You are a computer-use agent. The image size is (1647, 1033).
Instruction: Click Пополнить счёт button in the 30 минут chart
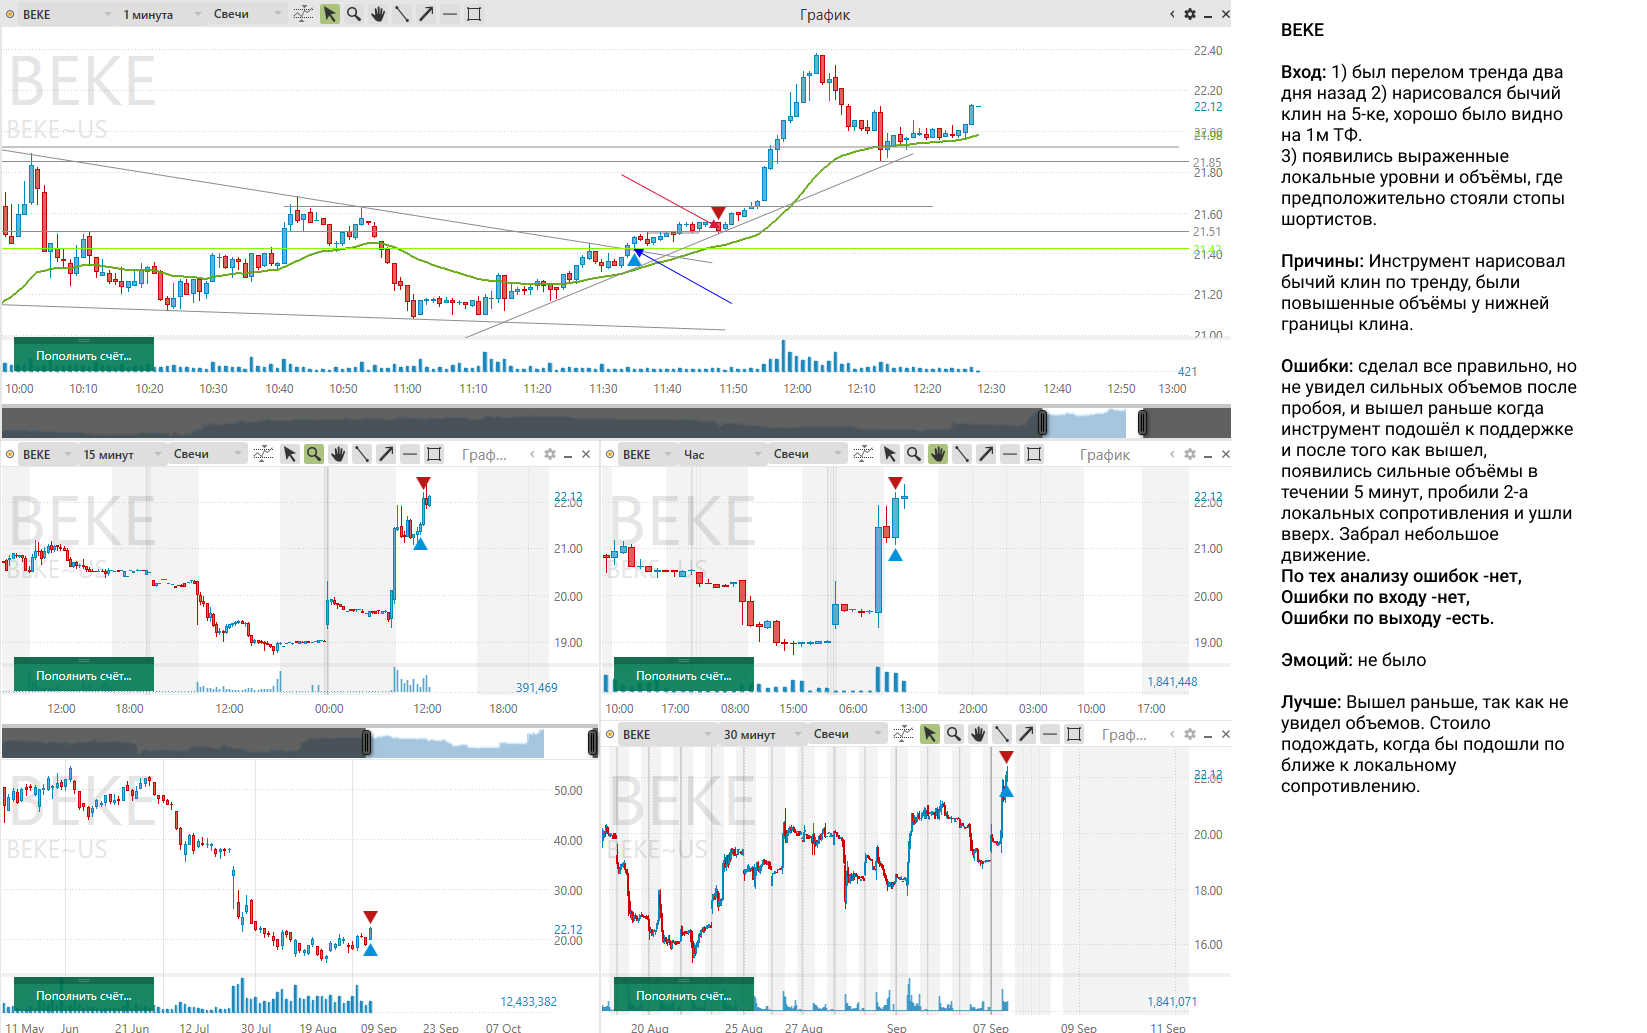(684, 995)
